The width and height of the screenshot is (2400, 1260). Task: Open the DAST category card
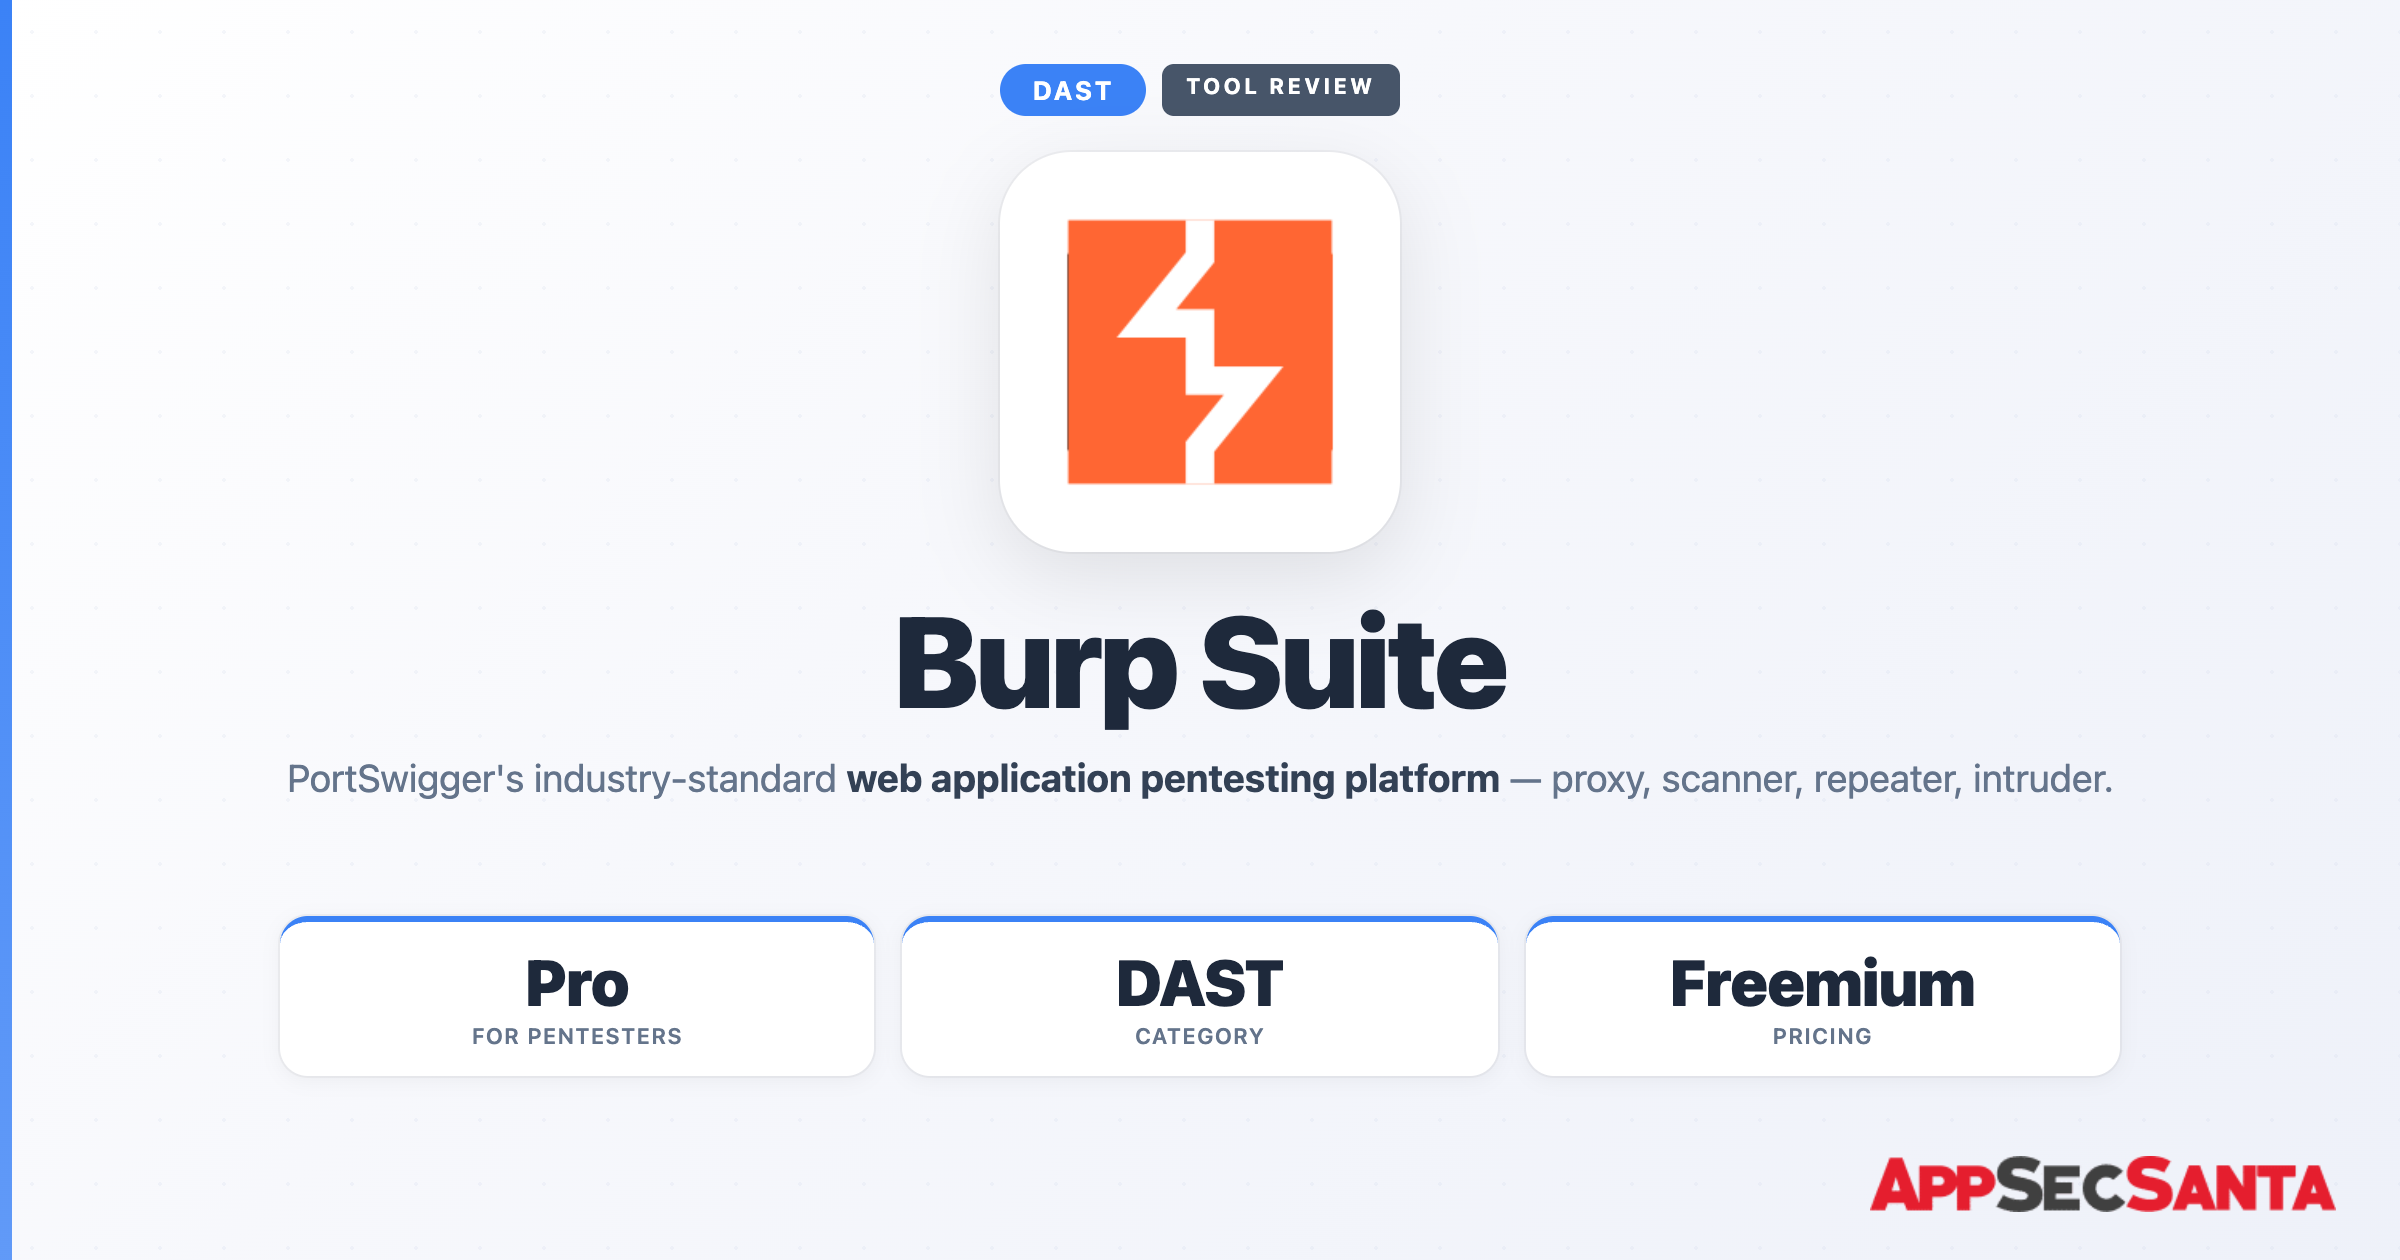(1200, 997)
